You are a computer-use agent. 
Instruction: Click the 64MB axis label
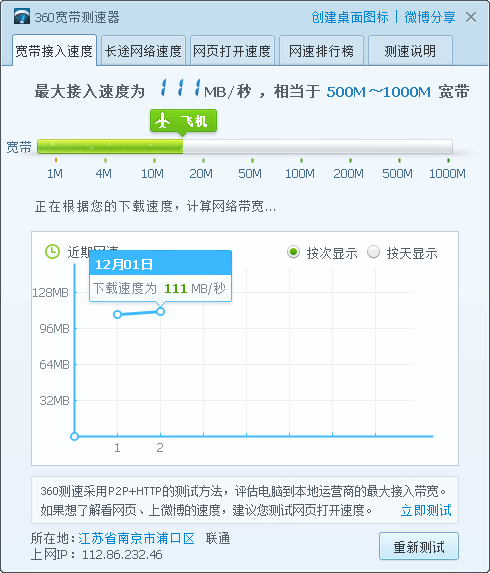(x=54, y=364)
